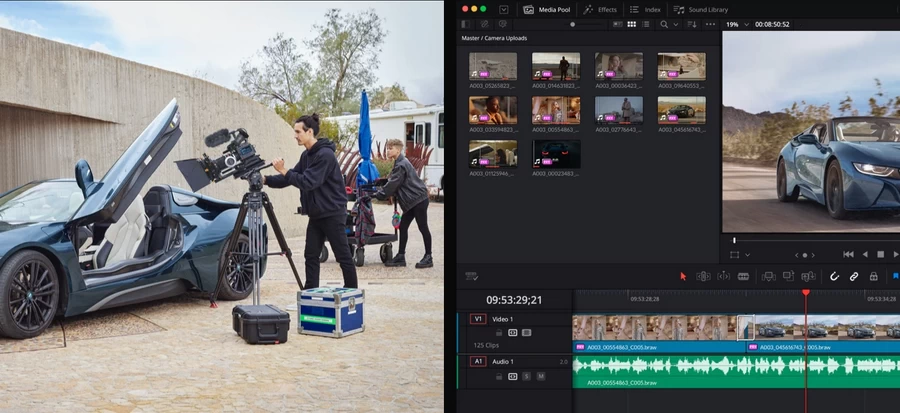Select clip thumbnail A003_01125946
The height and width of the screenshot is (413, 900).
pos(493,154)
